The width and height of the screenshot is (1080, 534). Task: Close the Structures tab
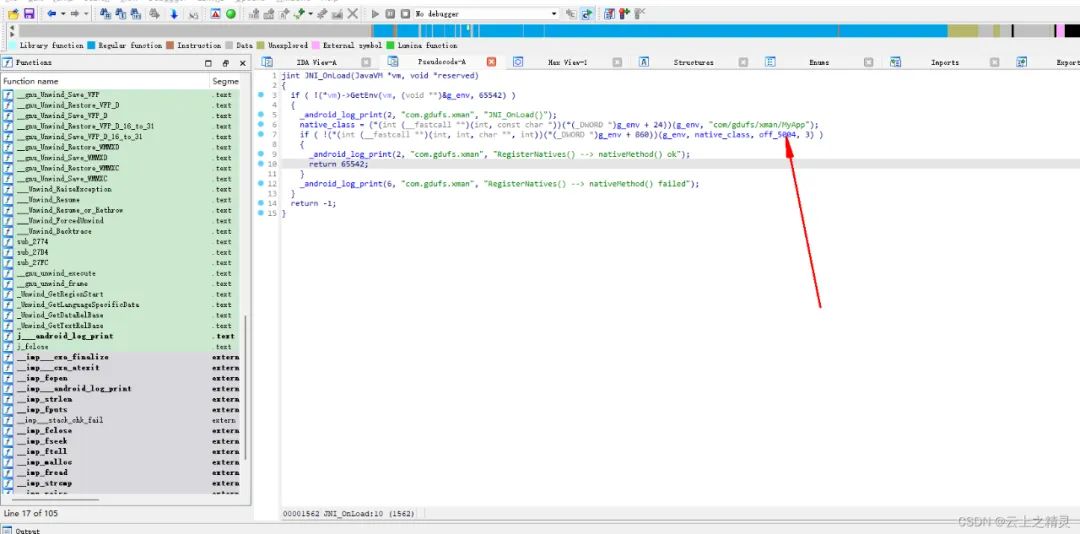[x=743, y=62]
